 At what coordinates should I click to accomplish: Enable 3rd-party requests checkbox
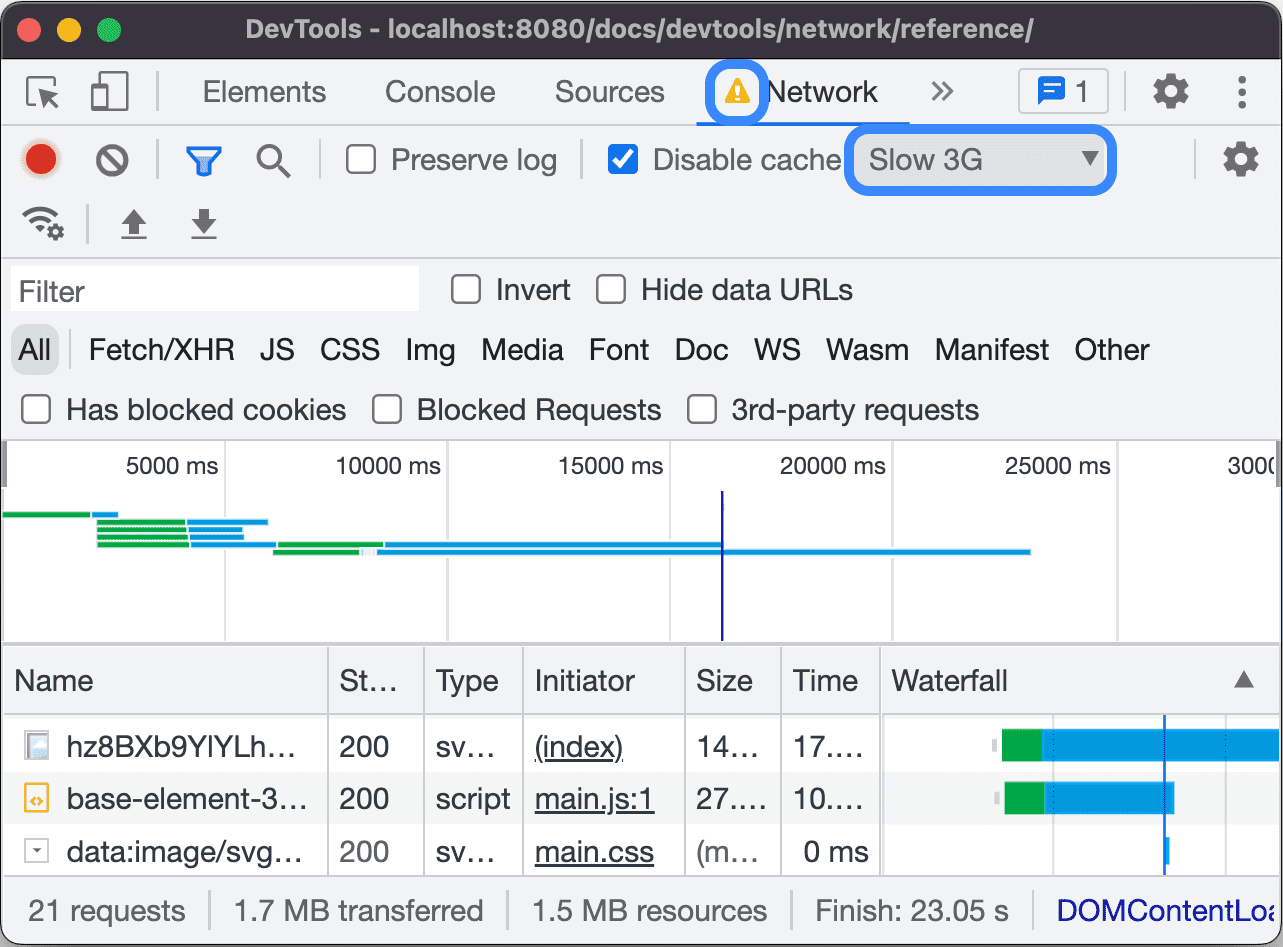702,410
